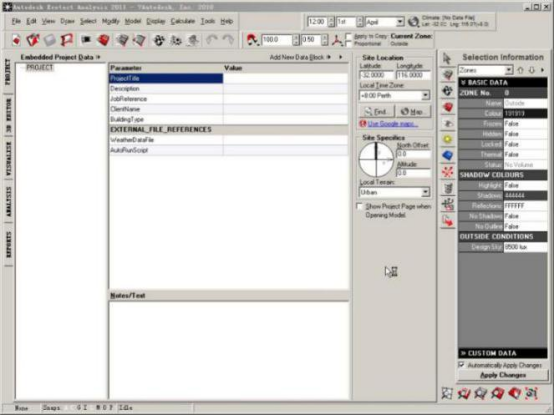The image size is (554, 415).
Task: Open the April month dropdown
Action: click(400, 22)
